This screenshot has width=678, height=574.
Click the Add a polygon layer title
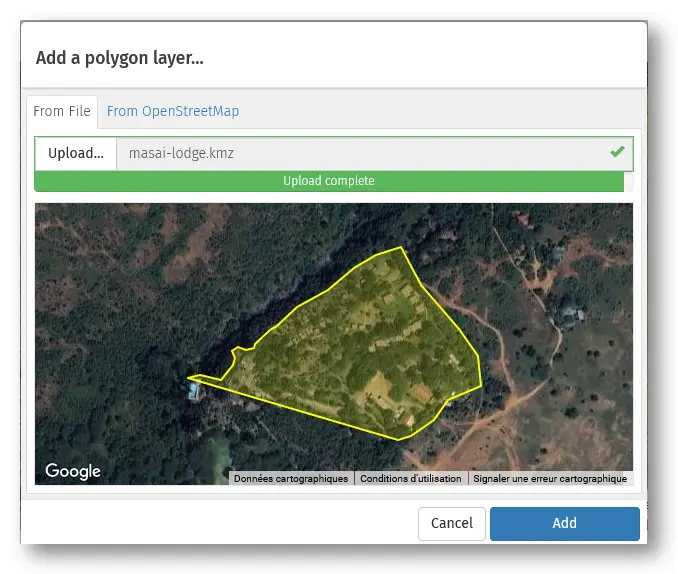tap(120, 58)
